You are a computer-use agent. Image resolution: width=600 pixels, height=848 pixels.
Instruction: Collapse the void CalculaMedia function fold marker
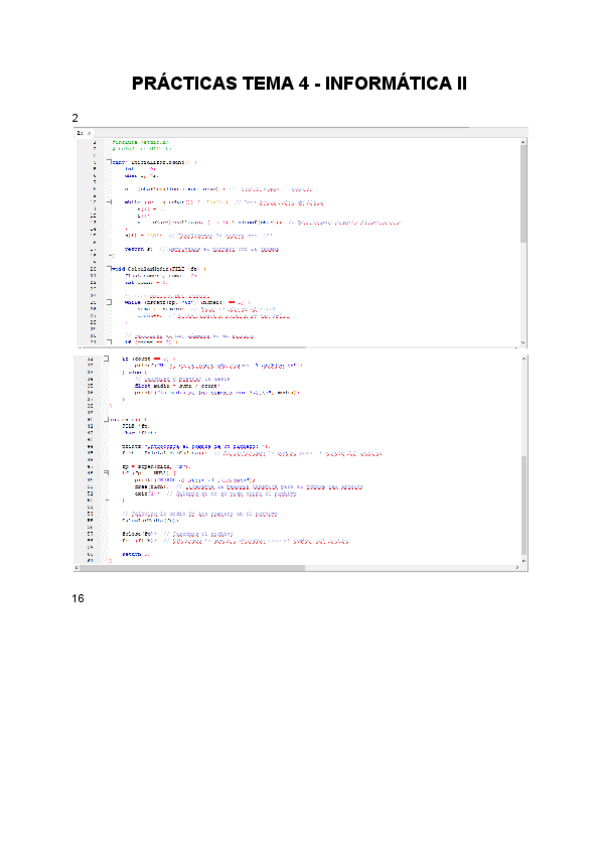coord(107,269)
